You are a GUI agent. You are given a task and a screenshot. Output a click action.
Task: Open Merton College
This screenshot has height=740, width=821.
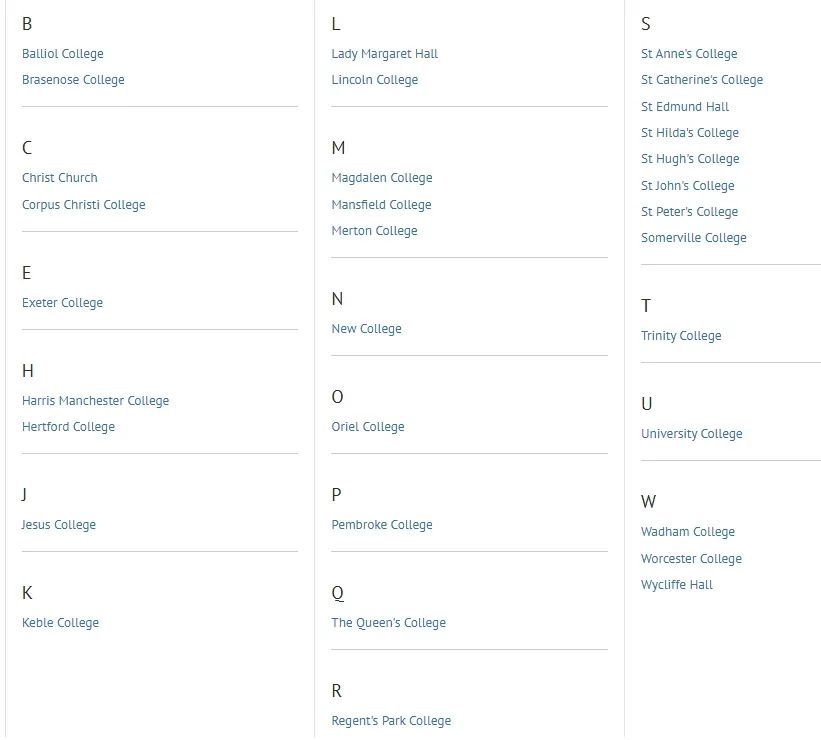[374, 231]
